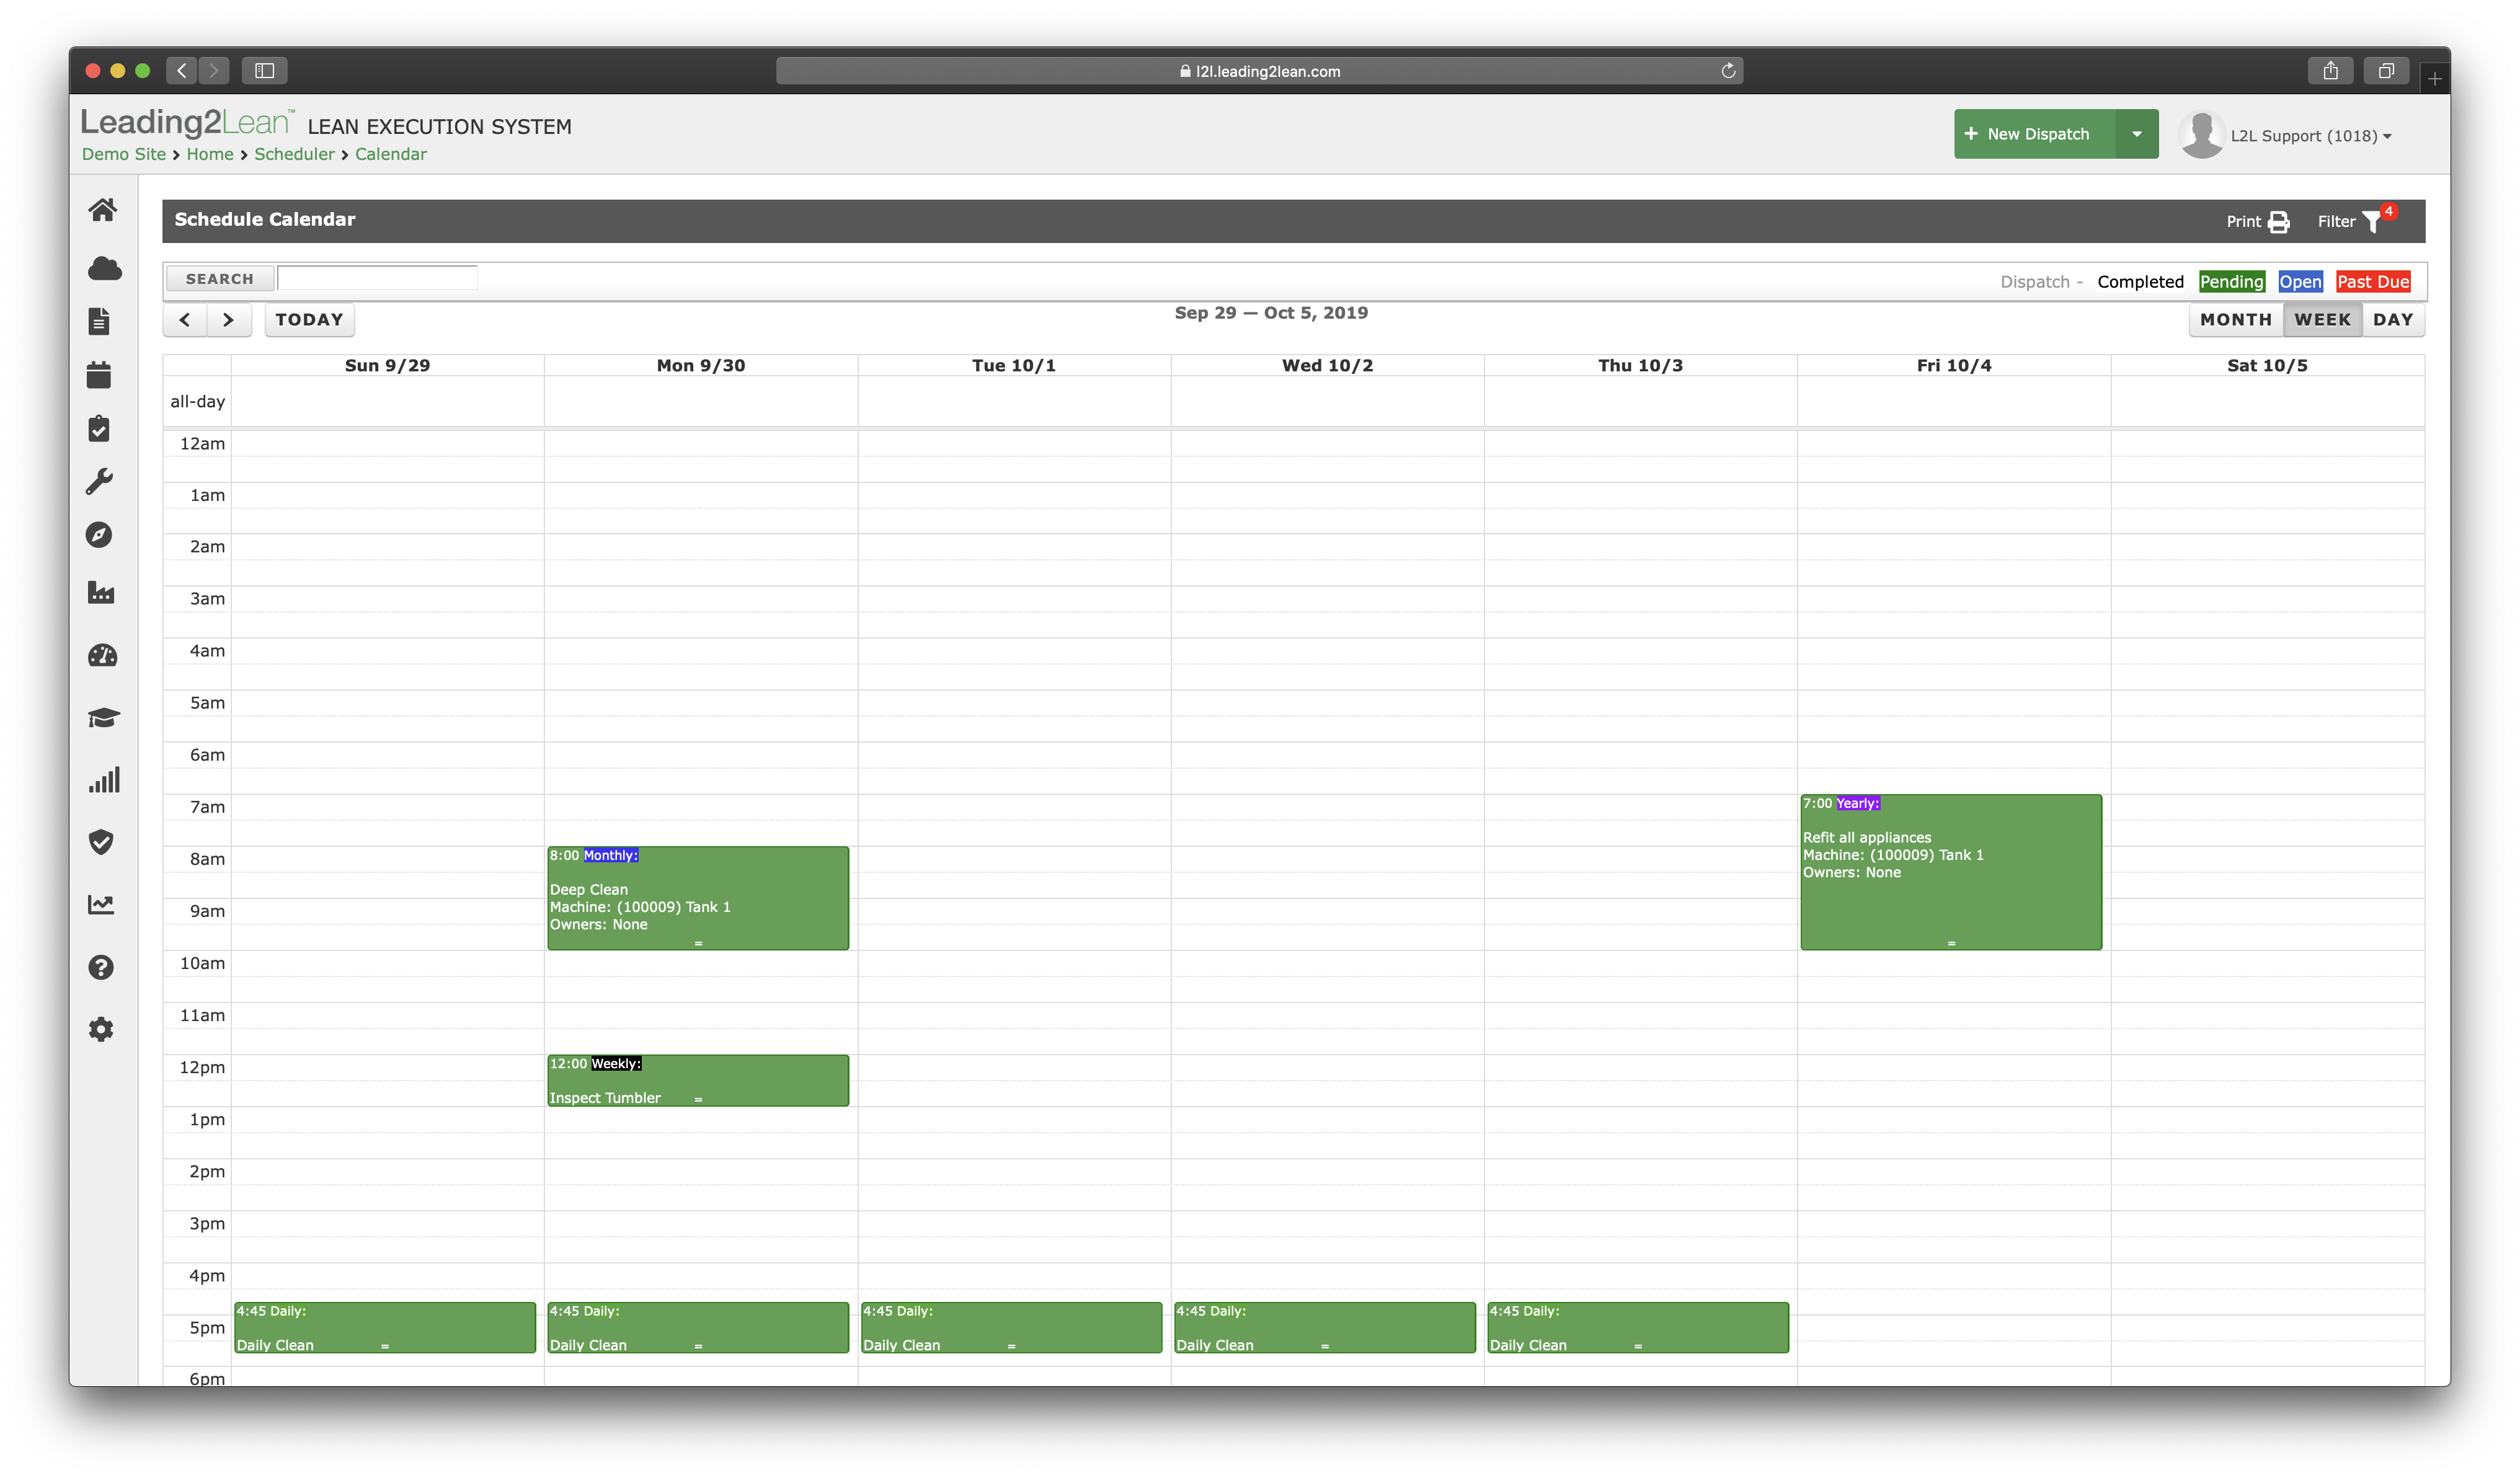Click the TODAY button
Viewport: 2520px width, 1478px height.
(x=309, y=320)
